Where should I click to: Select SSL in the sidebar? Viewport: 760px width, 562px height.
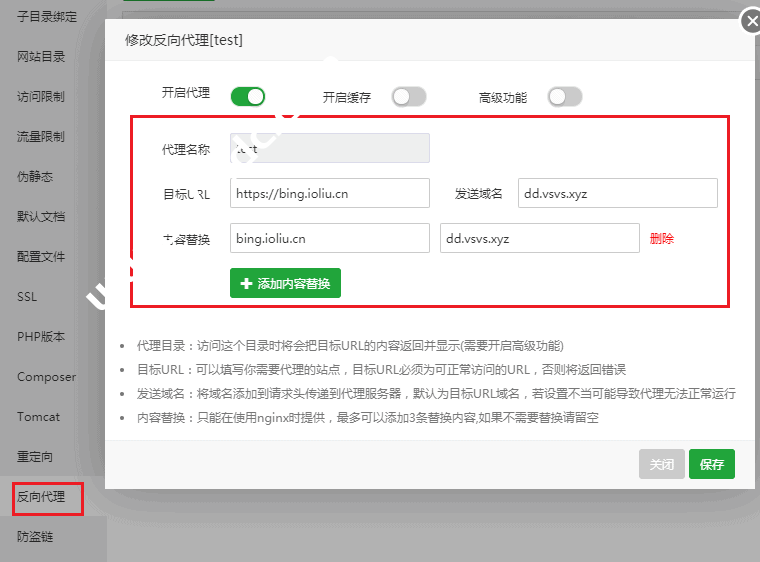tap(27, 297)
